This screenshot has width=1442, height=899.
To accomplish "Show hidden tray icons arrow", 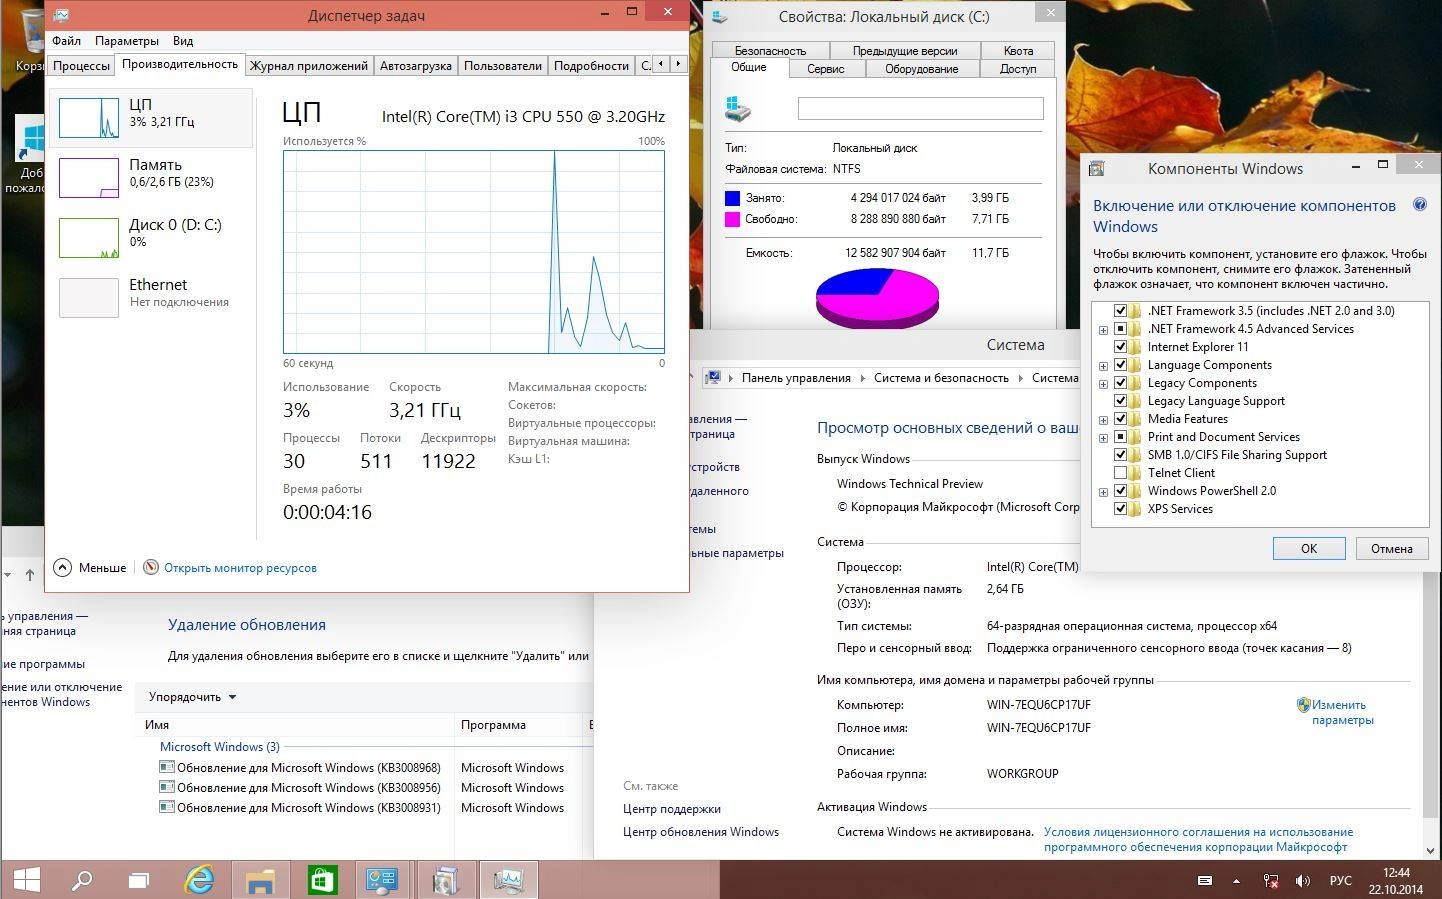I will [1236, 881].
